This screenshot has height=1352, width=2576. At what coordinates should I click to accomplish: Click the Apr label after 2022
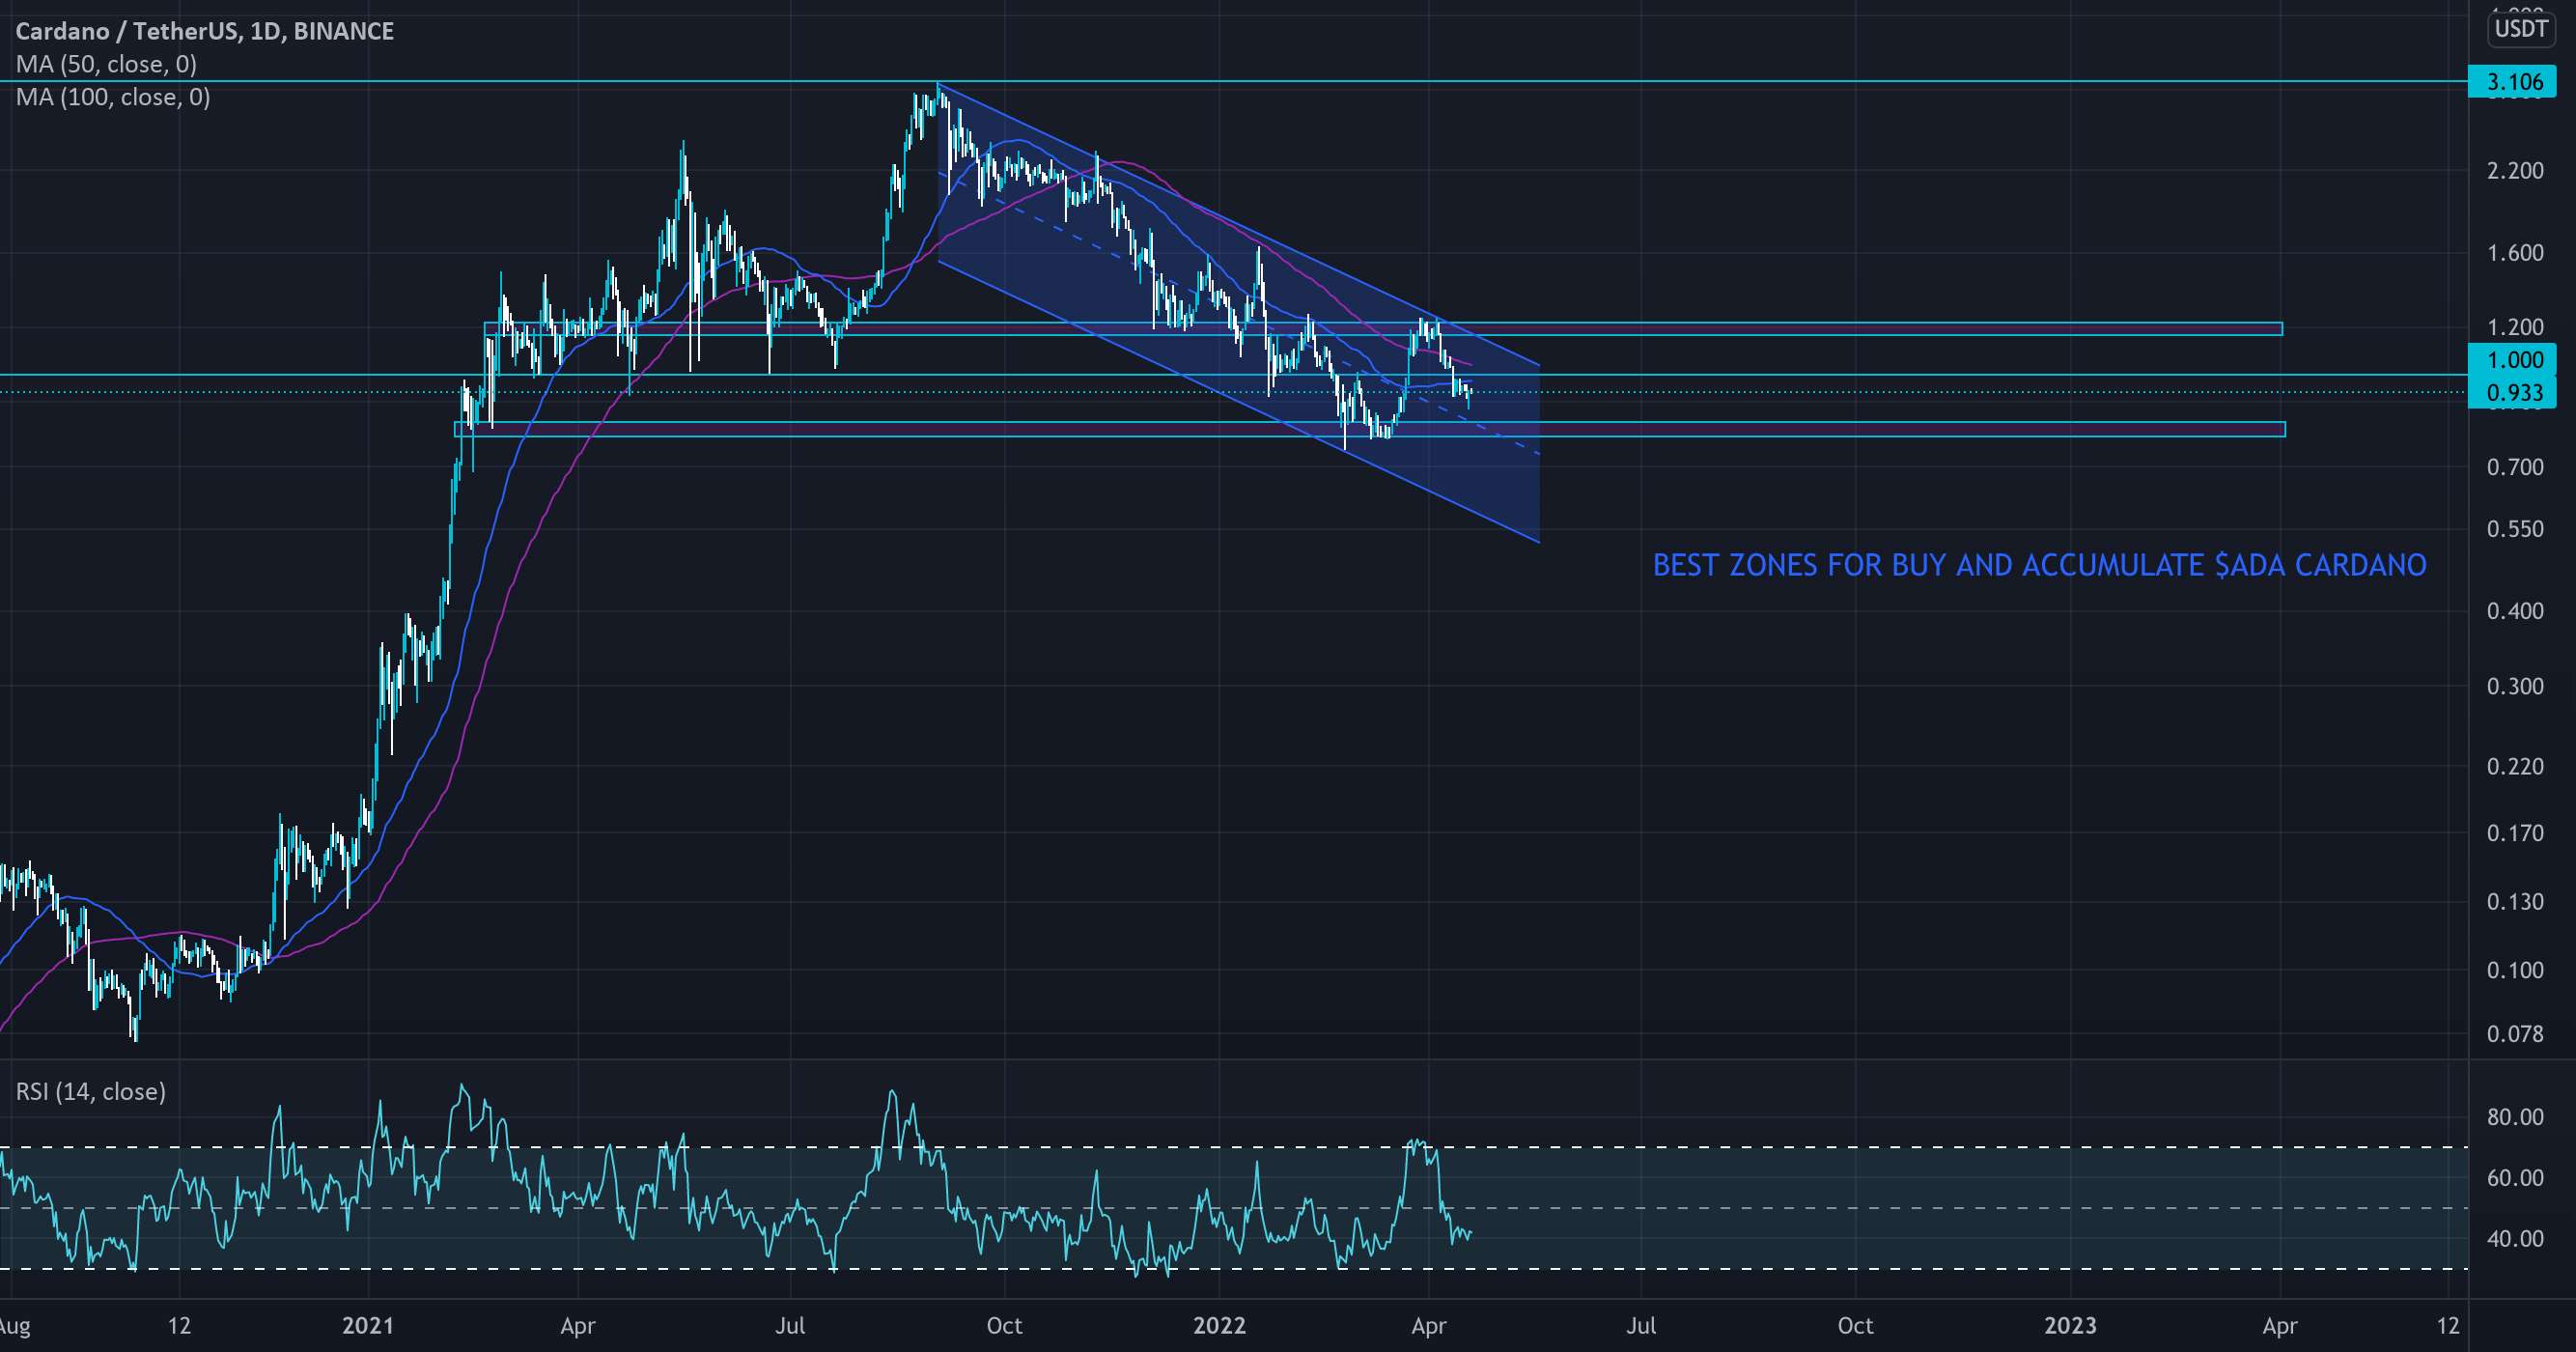(1428, 1326)
